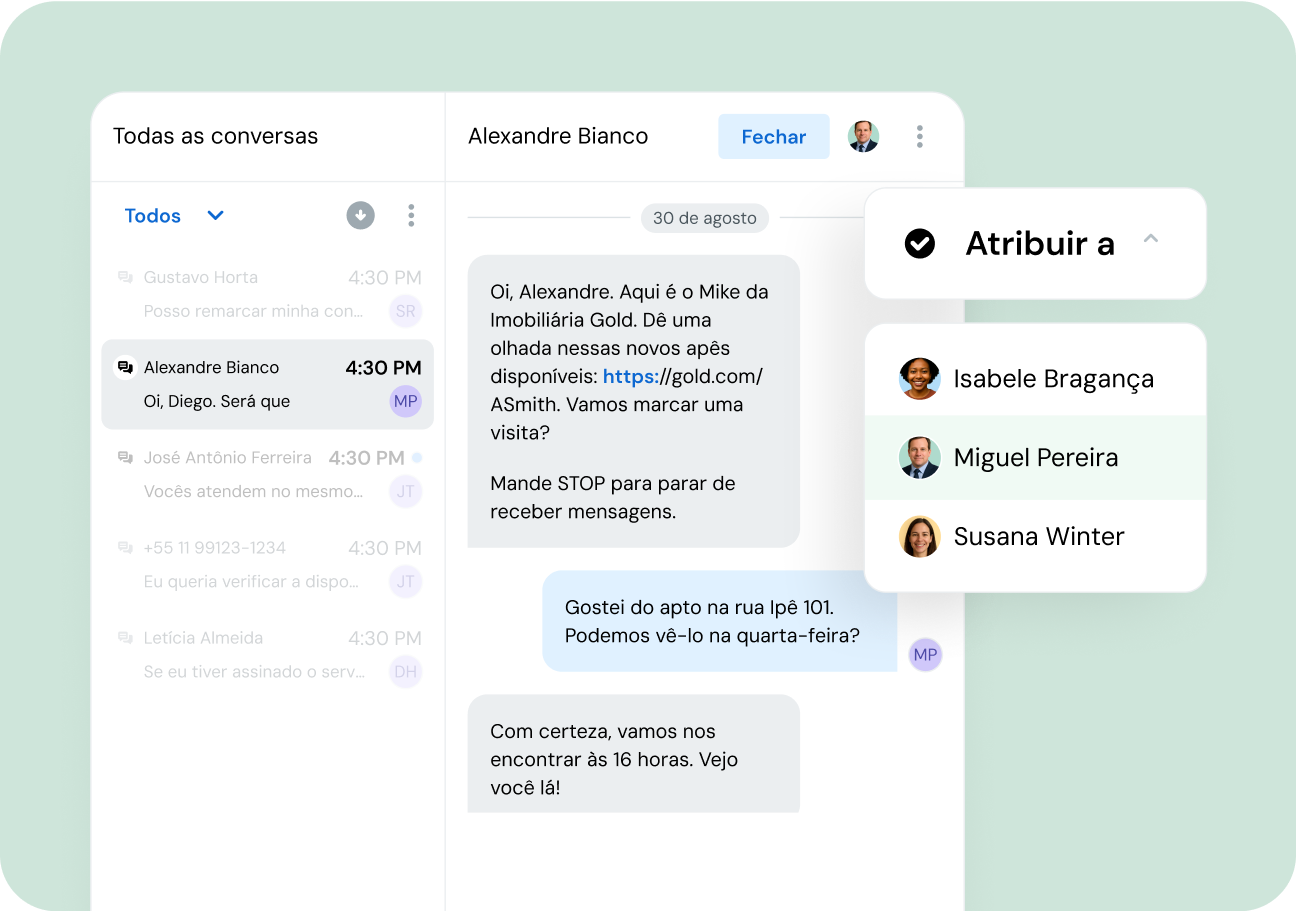The height and width of the screenshot is (911, 1296).
Task: Click the Atribuir a dropdown header
Action: pyautogui.click(x=1038, y=243)
